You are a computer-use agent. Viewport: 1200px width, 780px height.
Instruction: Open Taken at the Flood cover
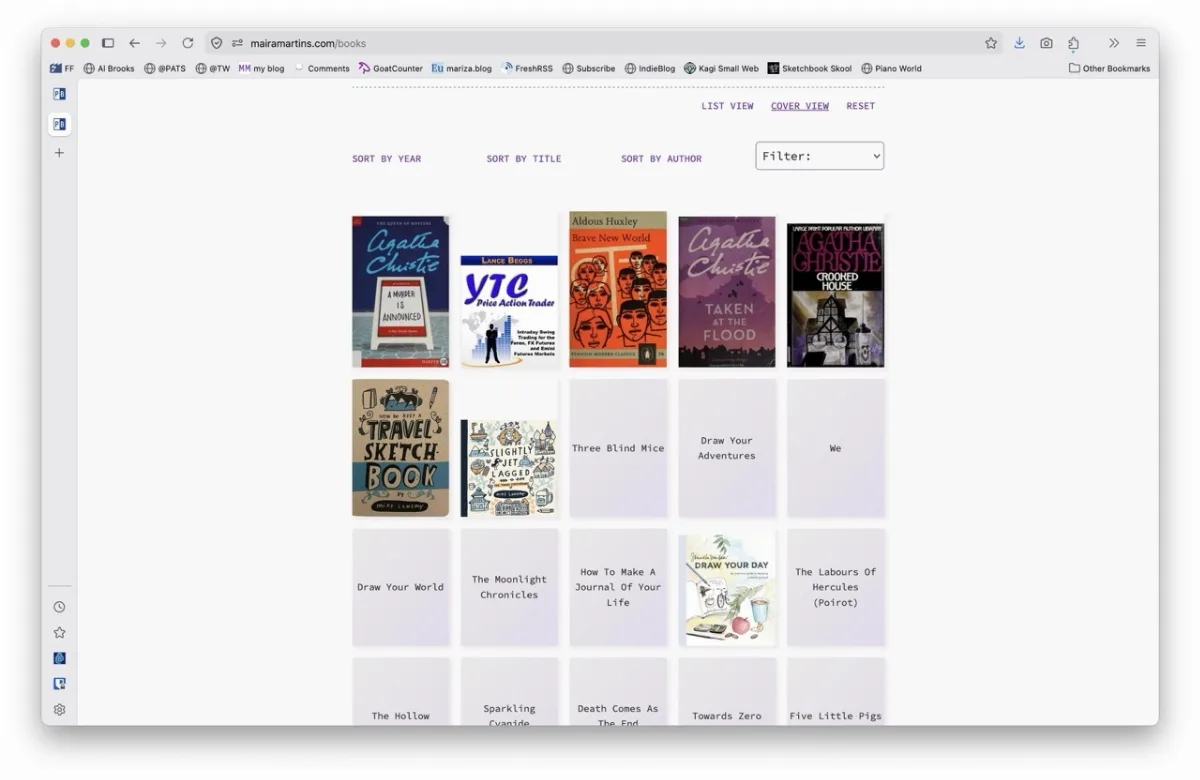(x=727, y=292)
